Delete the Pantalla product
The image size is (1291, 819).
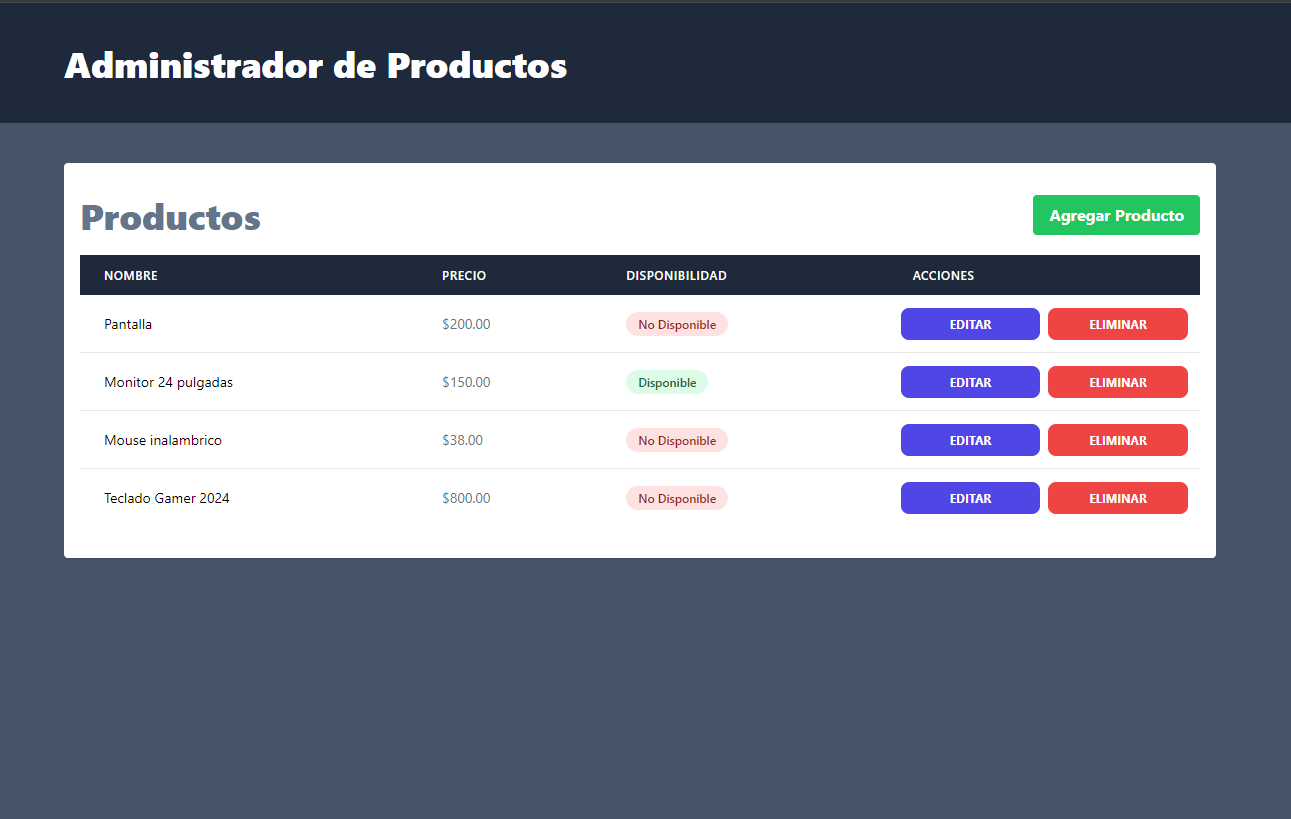pyautogui.click(x=1118, y=324)
